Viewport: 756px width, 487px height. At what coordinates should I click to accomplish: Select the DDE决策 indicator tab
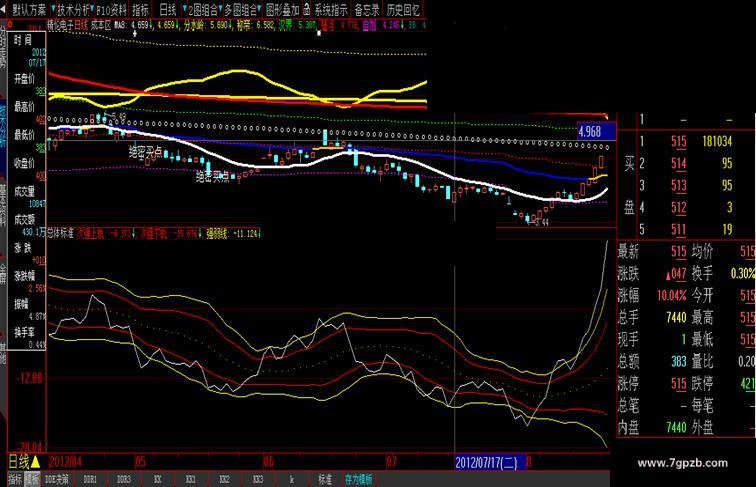[56, 479]
